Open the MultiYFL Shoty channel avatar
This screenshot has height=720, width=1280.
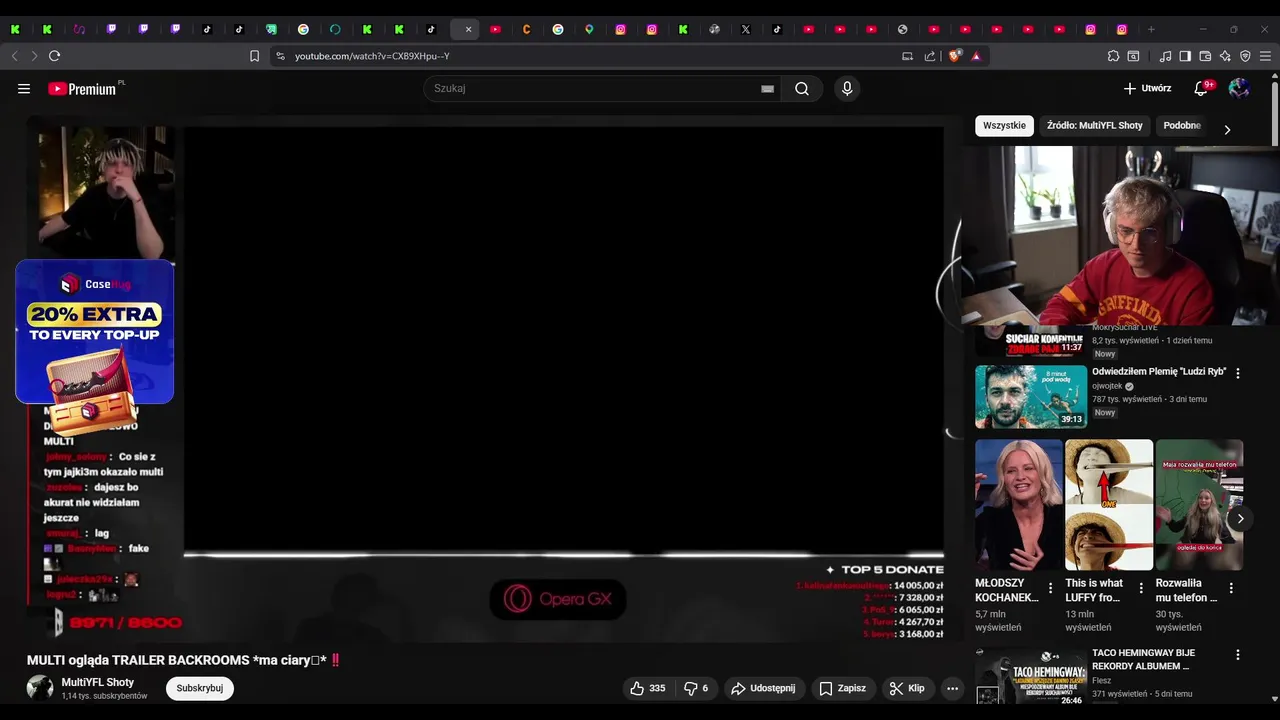click(x=40, y=688)
